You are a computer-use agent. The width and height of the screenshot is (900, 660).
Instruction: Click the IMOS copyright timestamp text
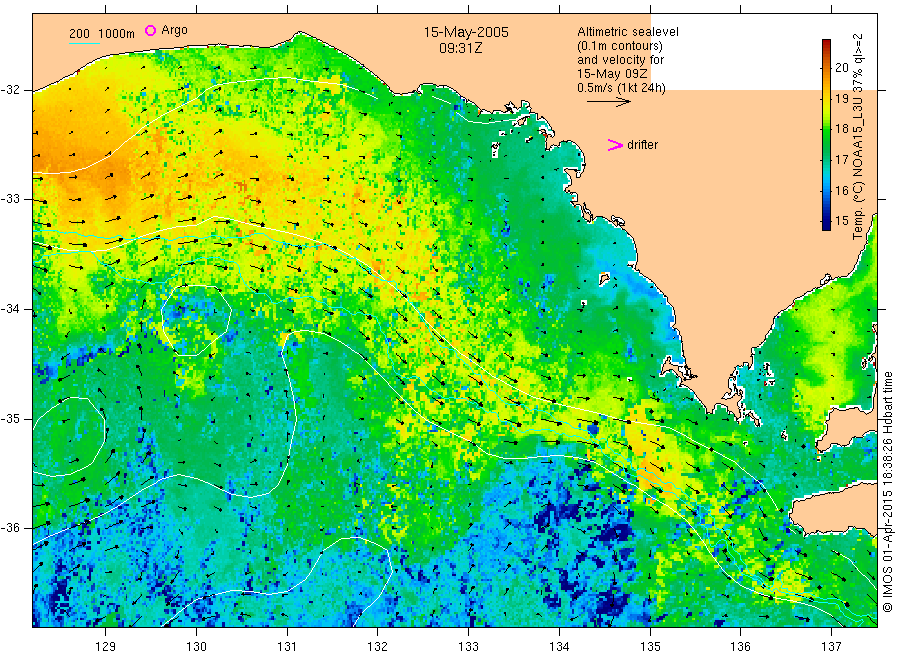click(x=887, y=491)
